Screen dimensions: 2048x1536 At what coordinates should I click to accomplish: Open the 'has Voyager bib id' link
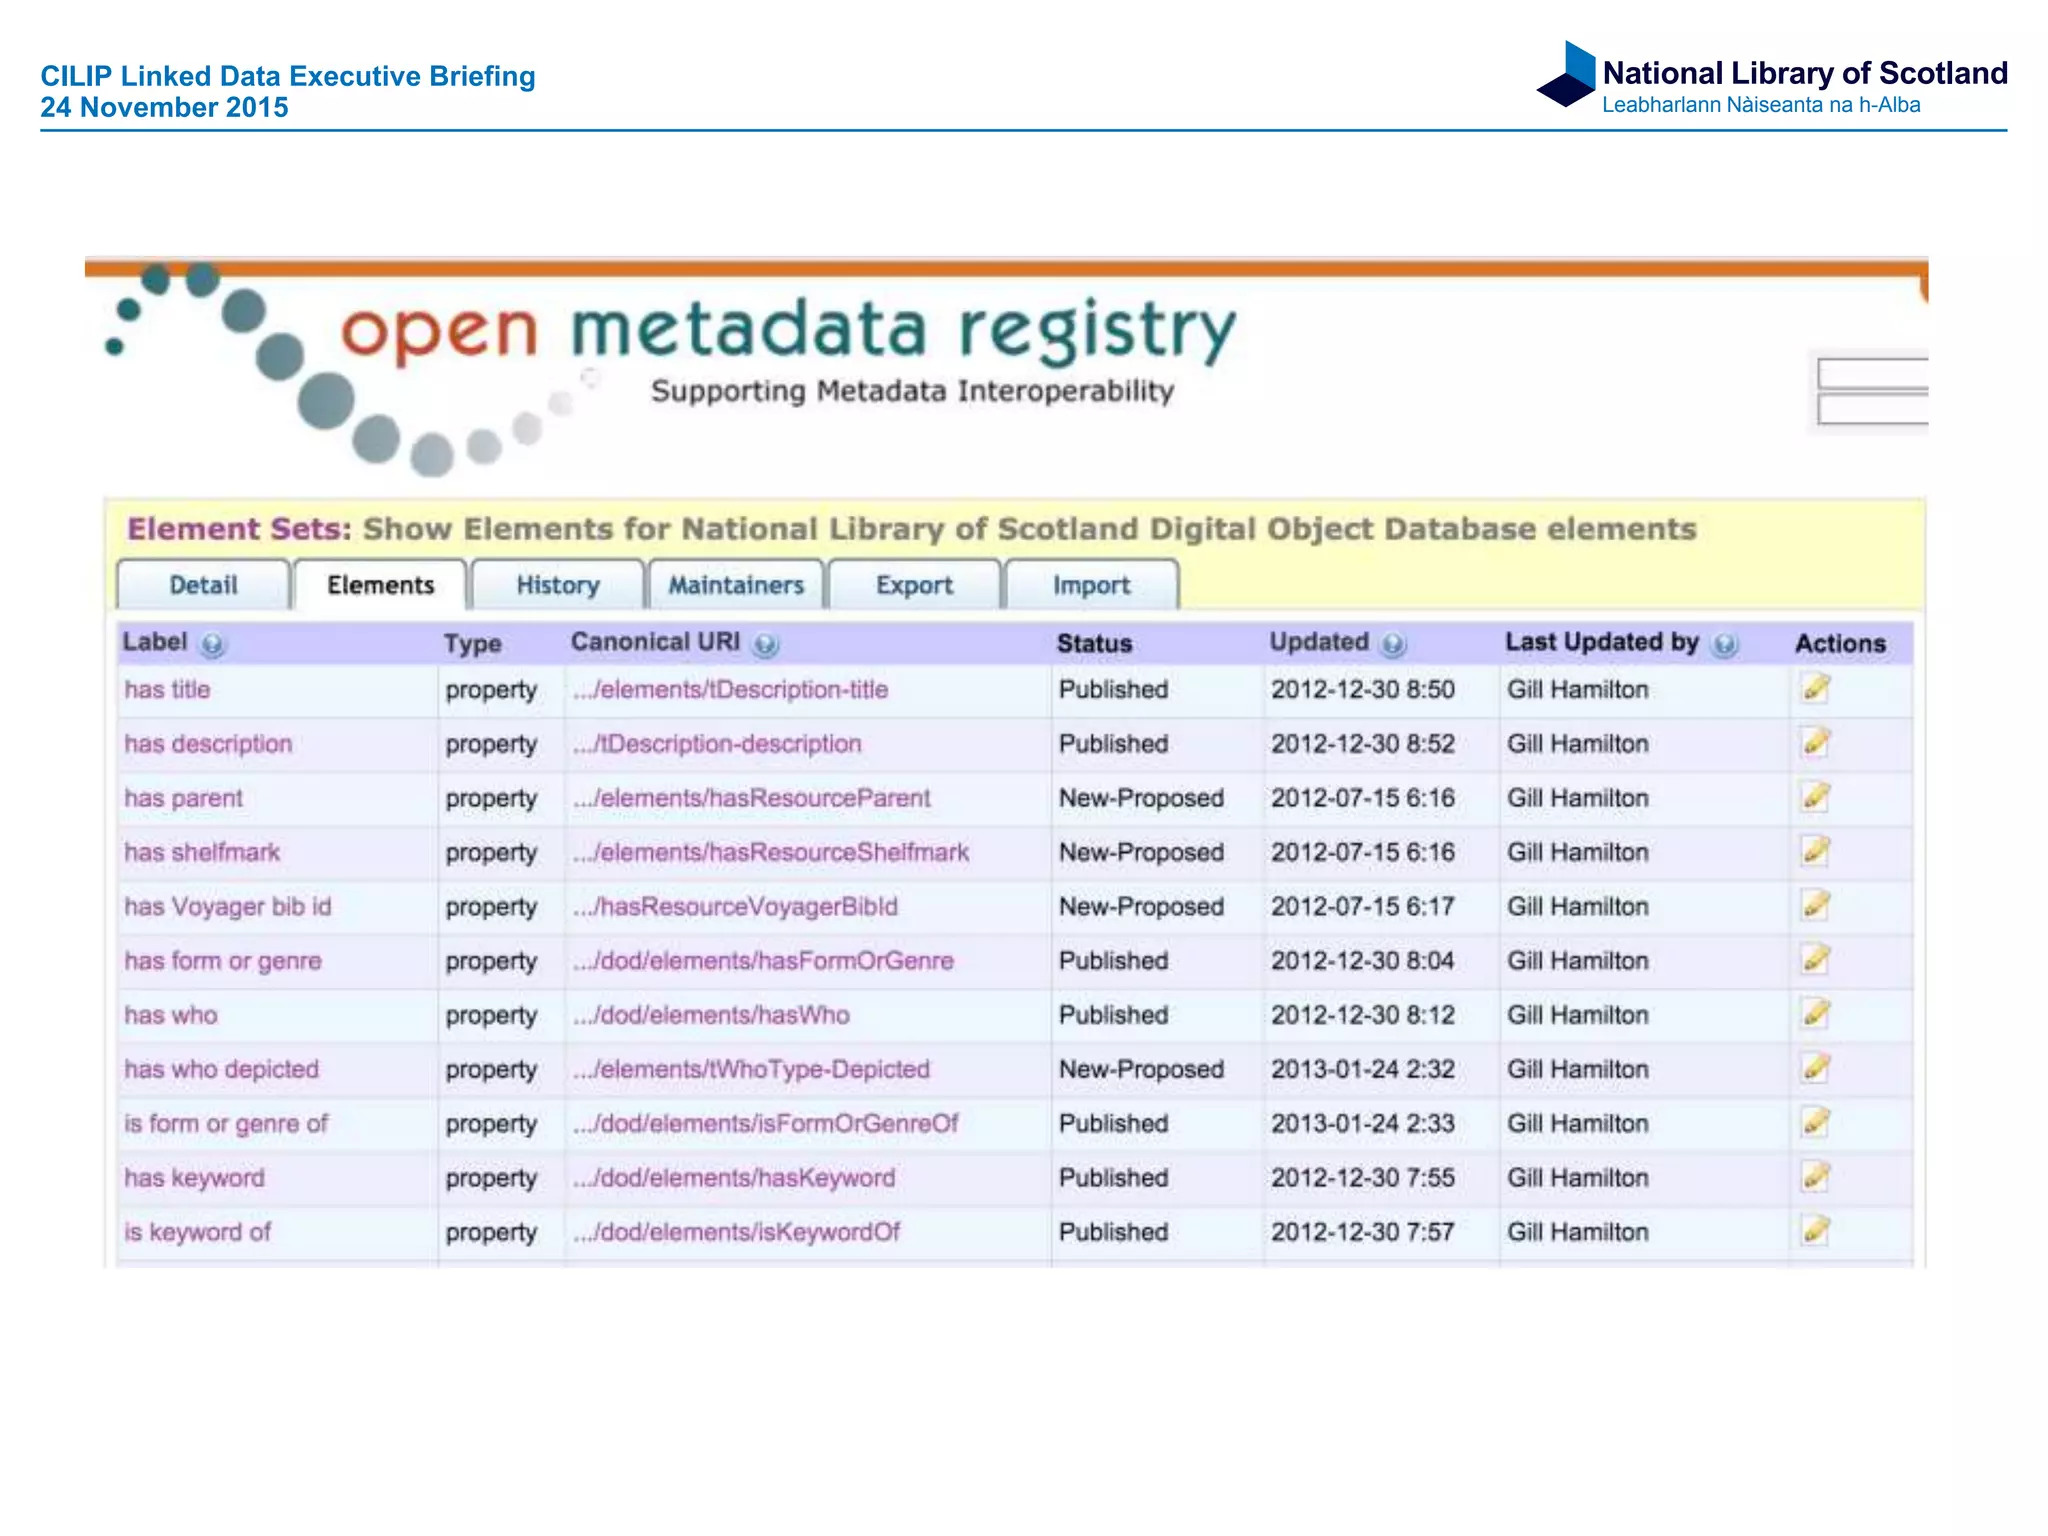[x=227, y=906]
